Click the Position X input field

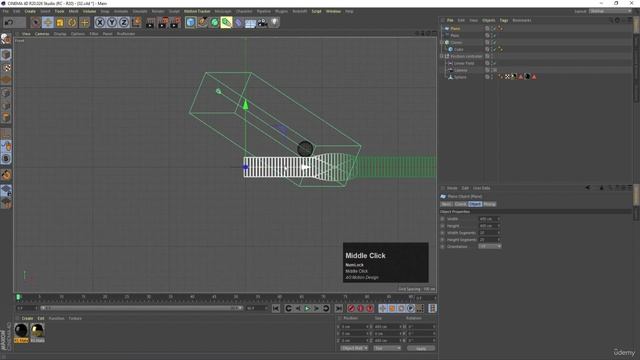click(354, 327)
